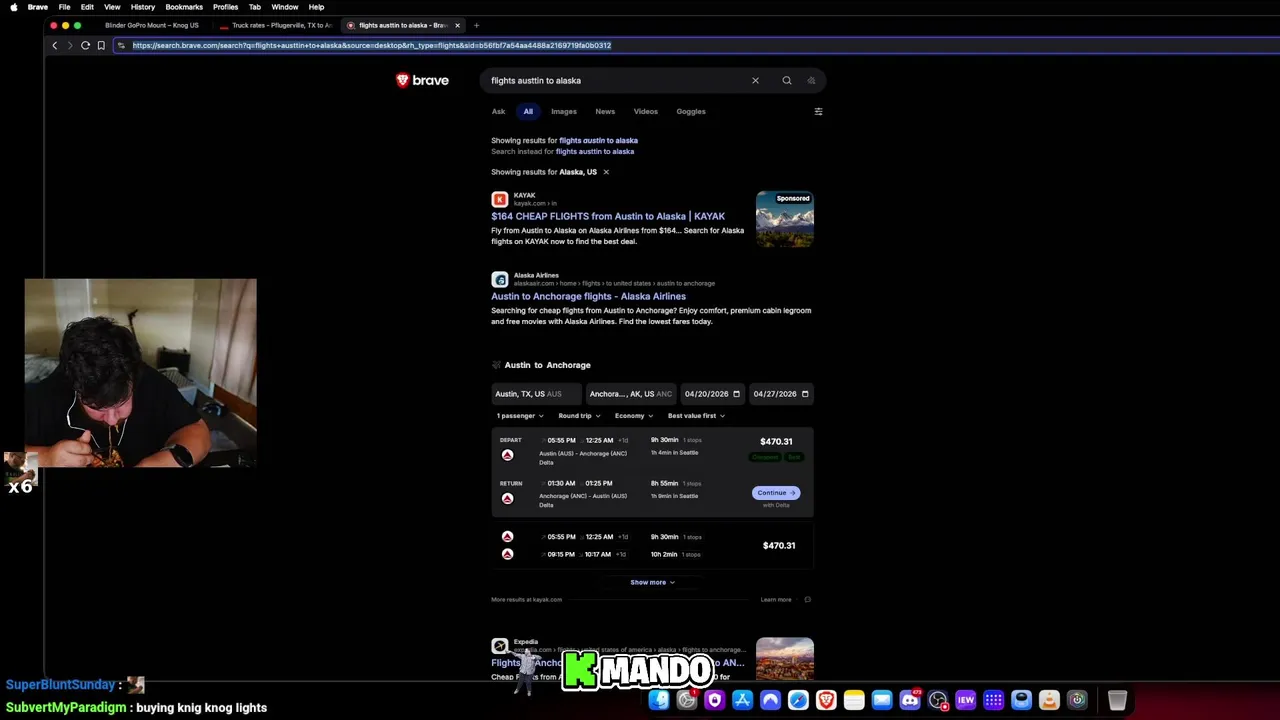
Task: Open site settings icon left of URL
Action: coord(121,45)
